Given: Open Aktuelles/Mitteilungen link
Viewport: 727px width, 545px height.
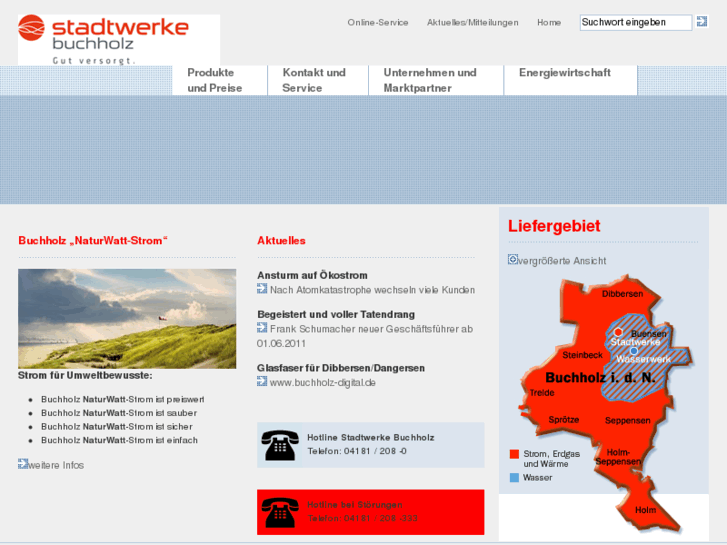Looking at the screenshot, I should pos(472,22).
